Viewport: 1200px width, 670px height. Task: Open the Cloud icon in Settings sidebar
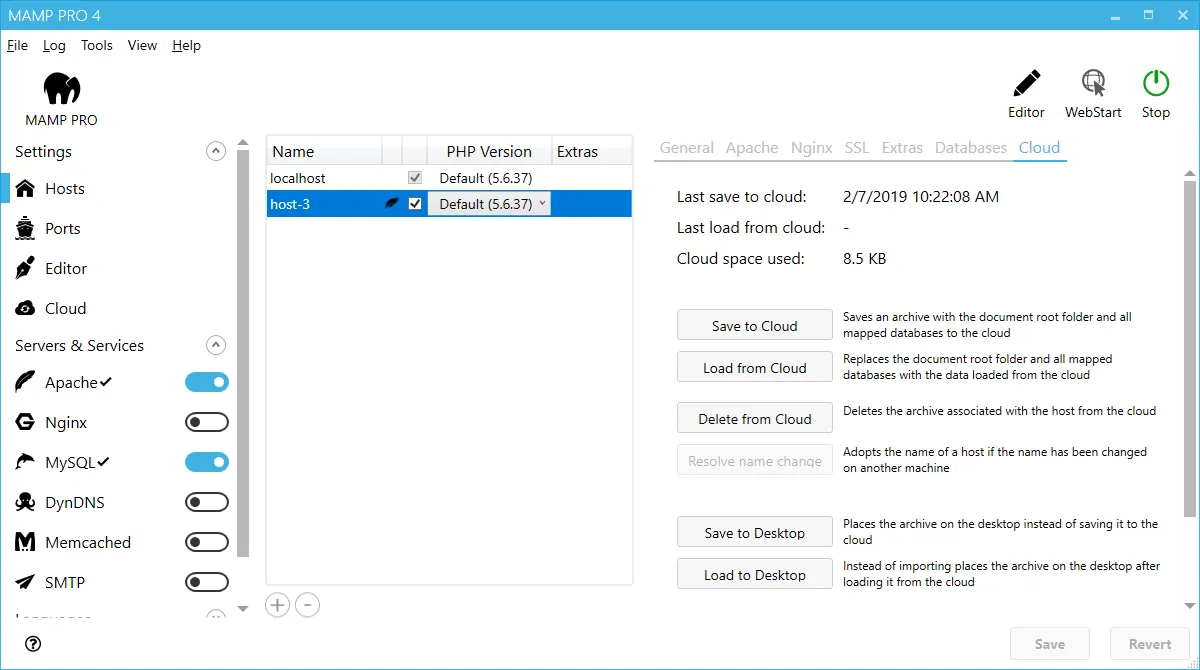[x=26, y=308]
